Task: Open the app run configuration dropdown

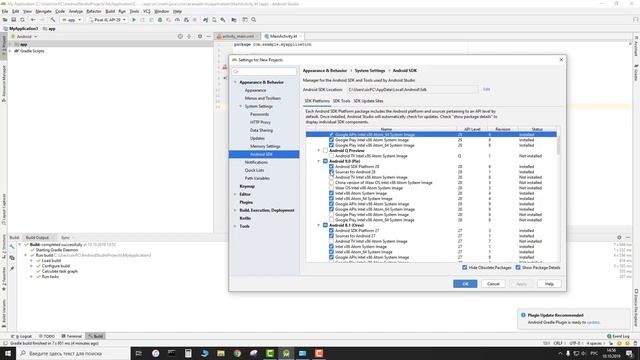Action: point(71,20)
